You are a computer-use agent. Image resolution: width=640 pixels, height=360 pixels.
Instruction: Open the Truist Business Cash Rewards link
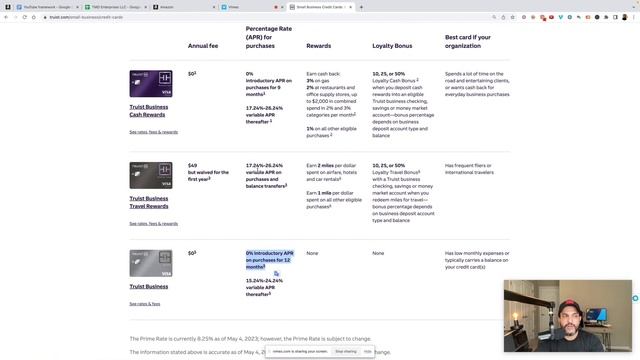coord(149,111)
